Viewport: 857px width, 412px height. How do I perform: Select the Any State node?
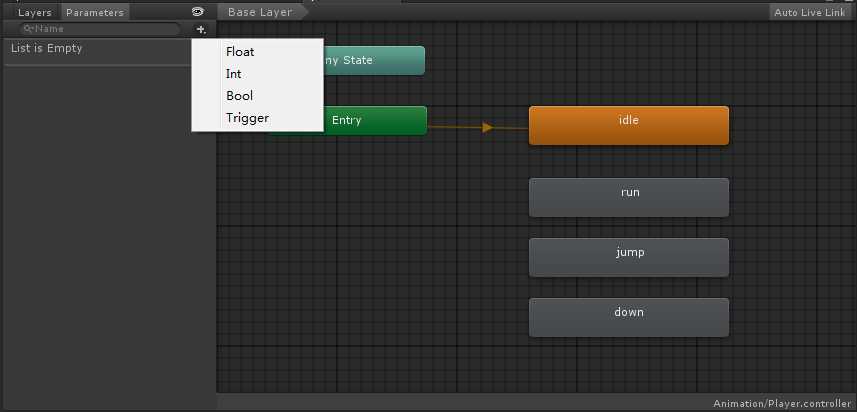pyautogui.click(x=374, y=60)
